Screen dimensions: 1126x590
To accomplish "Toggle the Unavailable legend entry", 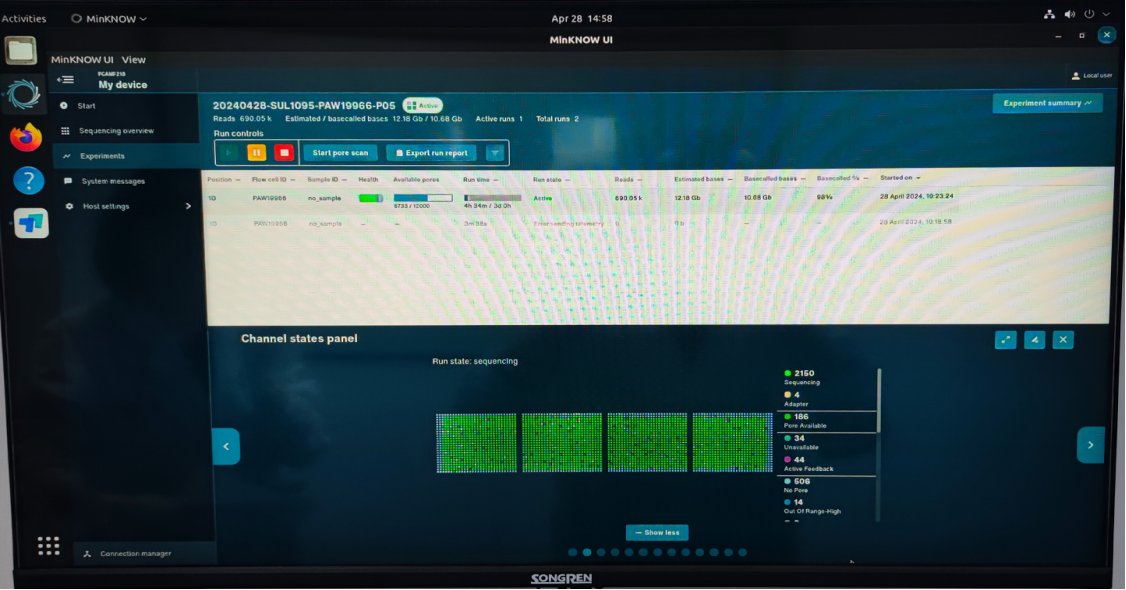I will (800, 442).
